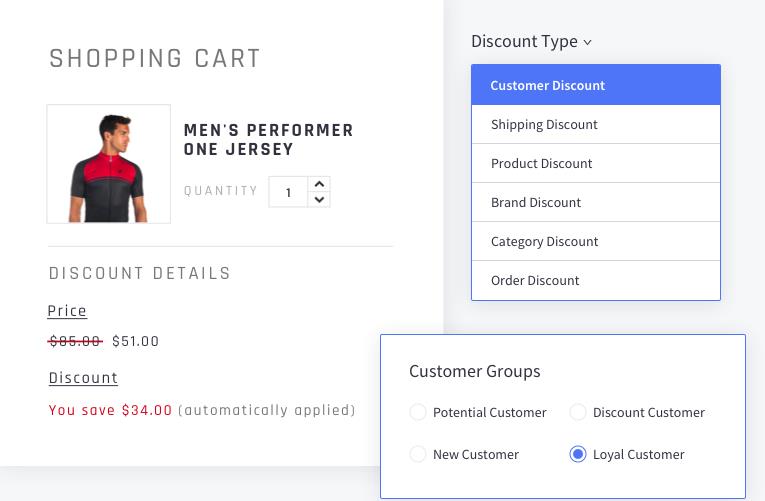Select the New Customer radio button
The image size is (765, 501).
click(x=418, y=454)
